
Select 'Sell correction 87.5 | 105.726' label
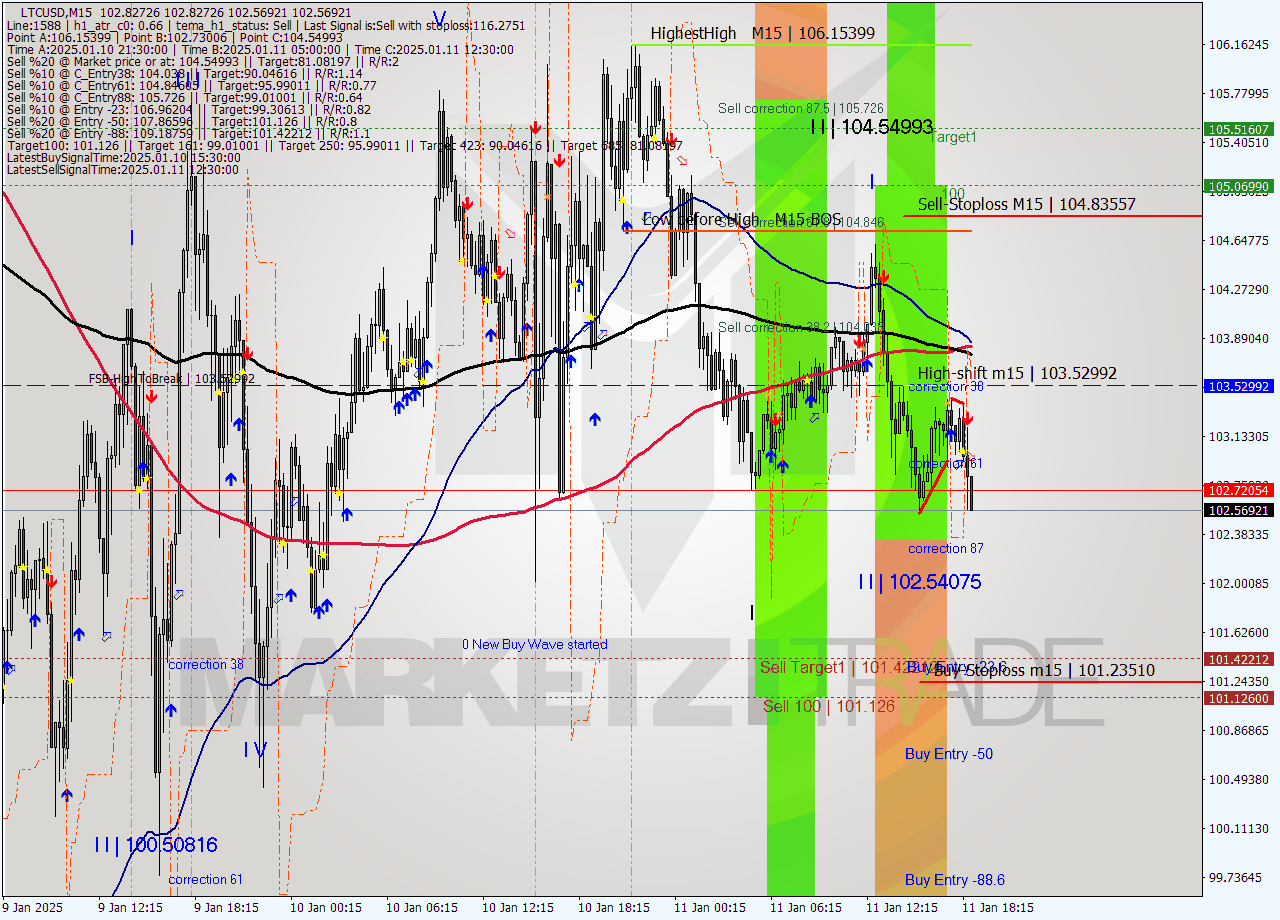click(x=801, y=108)
